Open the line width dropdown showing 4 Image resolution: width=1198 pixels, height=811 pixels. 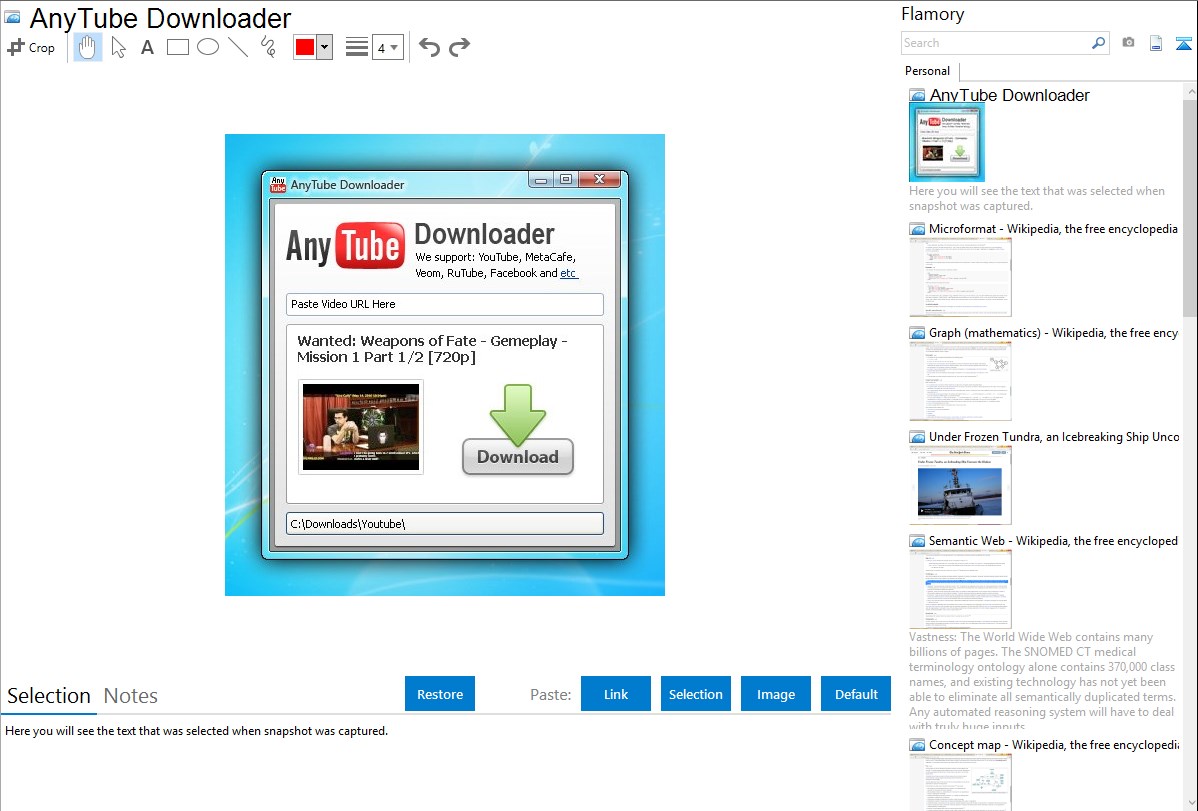(x=388, y=47)
